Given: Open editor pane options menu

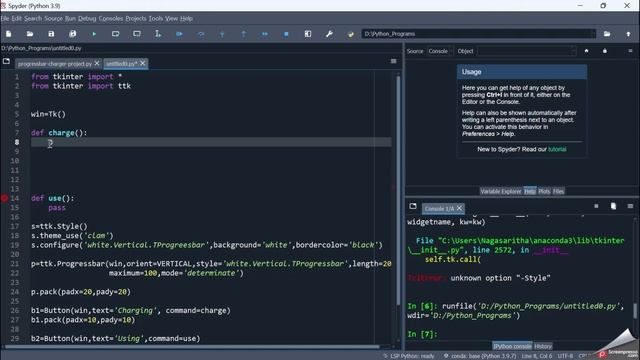Looking at the screenshot, I should click(393, 61).
